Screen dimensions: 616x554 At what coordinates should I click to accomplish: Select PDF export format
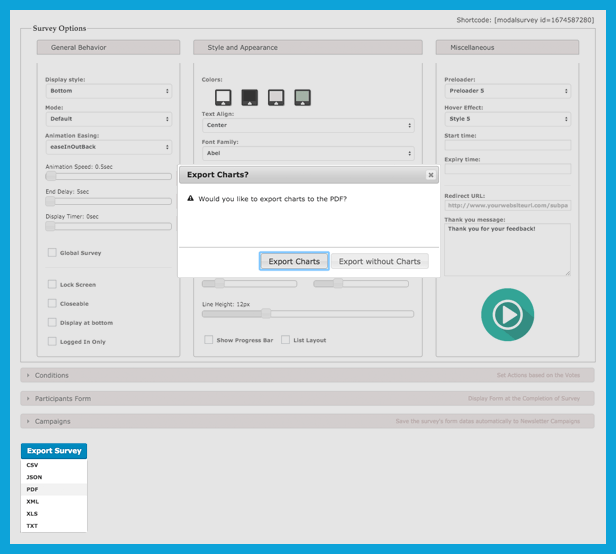54,489
